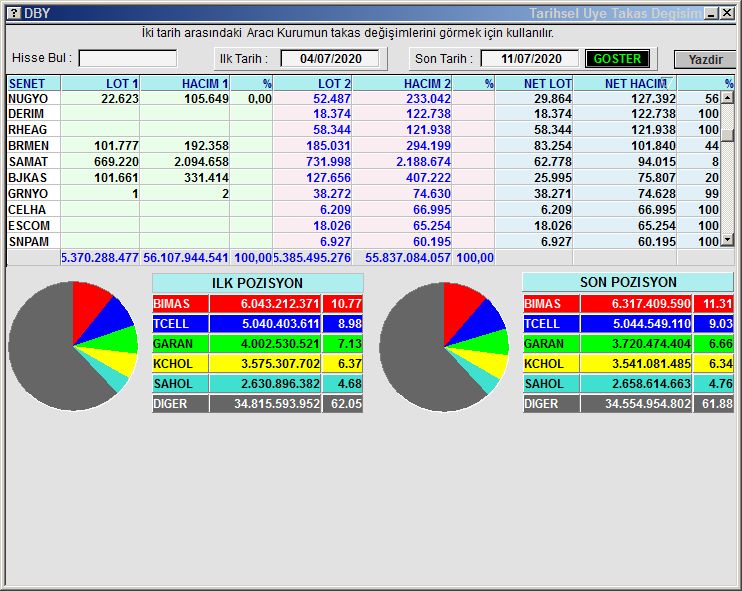Screen dimensions: 742x591
Task: Click total HACIM 2 55.837.084.057
Action: 407,258
